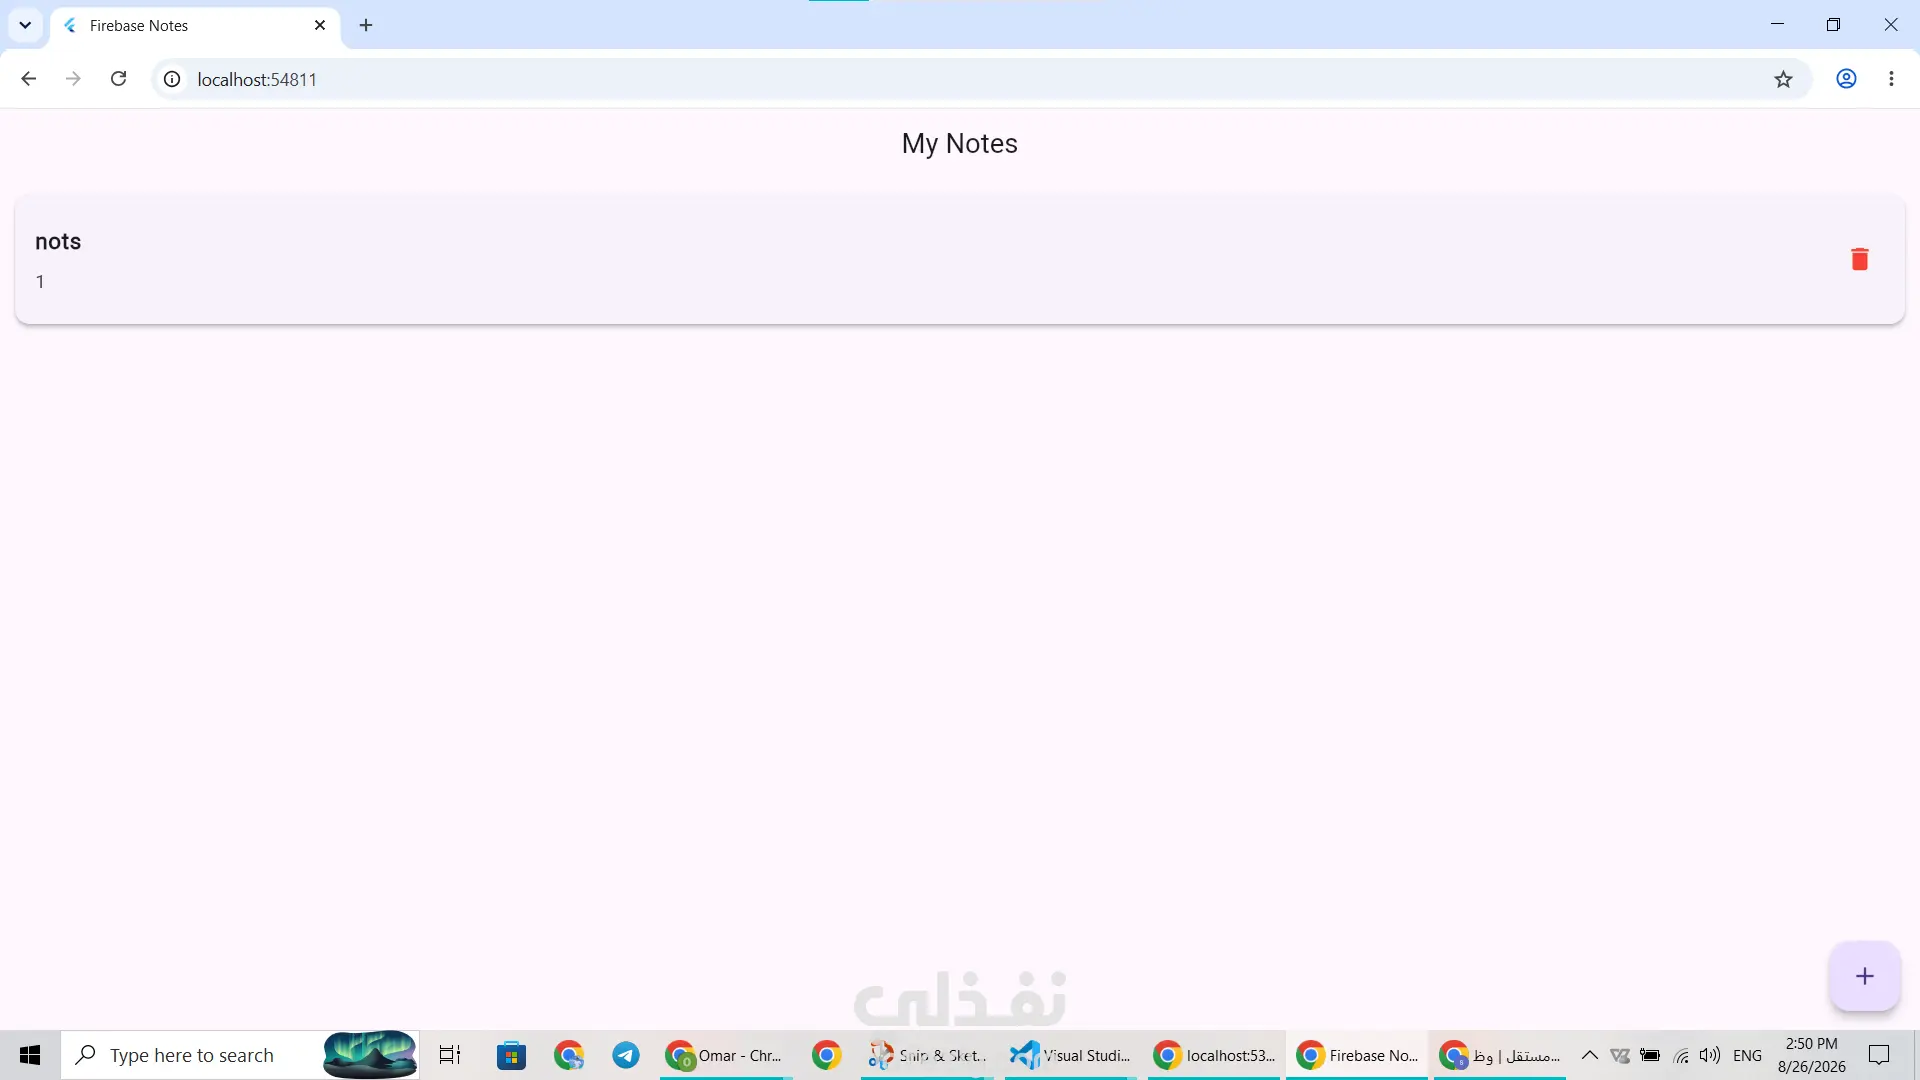Bookmark this page with star icon
Viewport: 1920px width, 1080px height.
1783,79
